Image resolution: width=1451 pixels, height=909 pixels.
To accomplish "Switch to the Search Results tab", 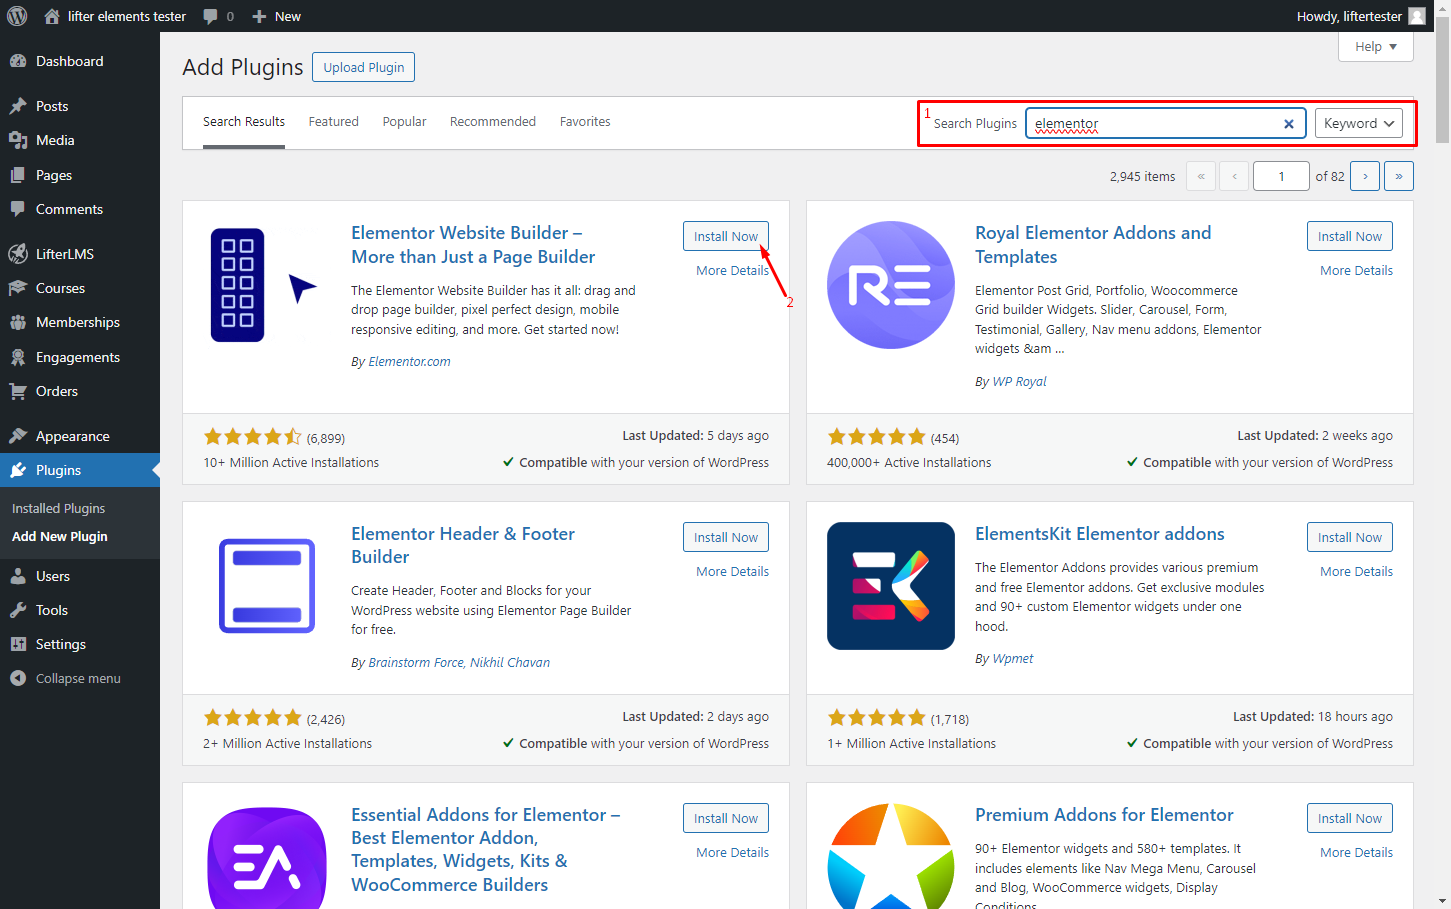I will pyautogui.click(x=244, y=122).
